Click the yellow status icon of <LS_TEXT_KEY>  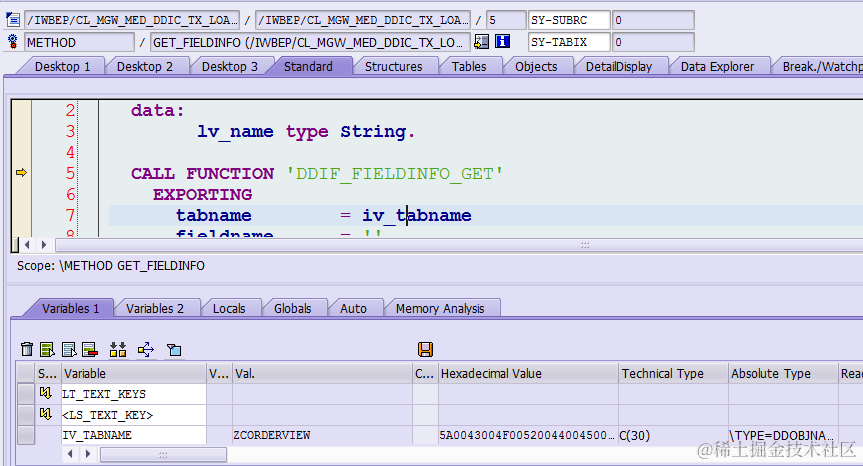click(x=46, y=414)
